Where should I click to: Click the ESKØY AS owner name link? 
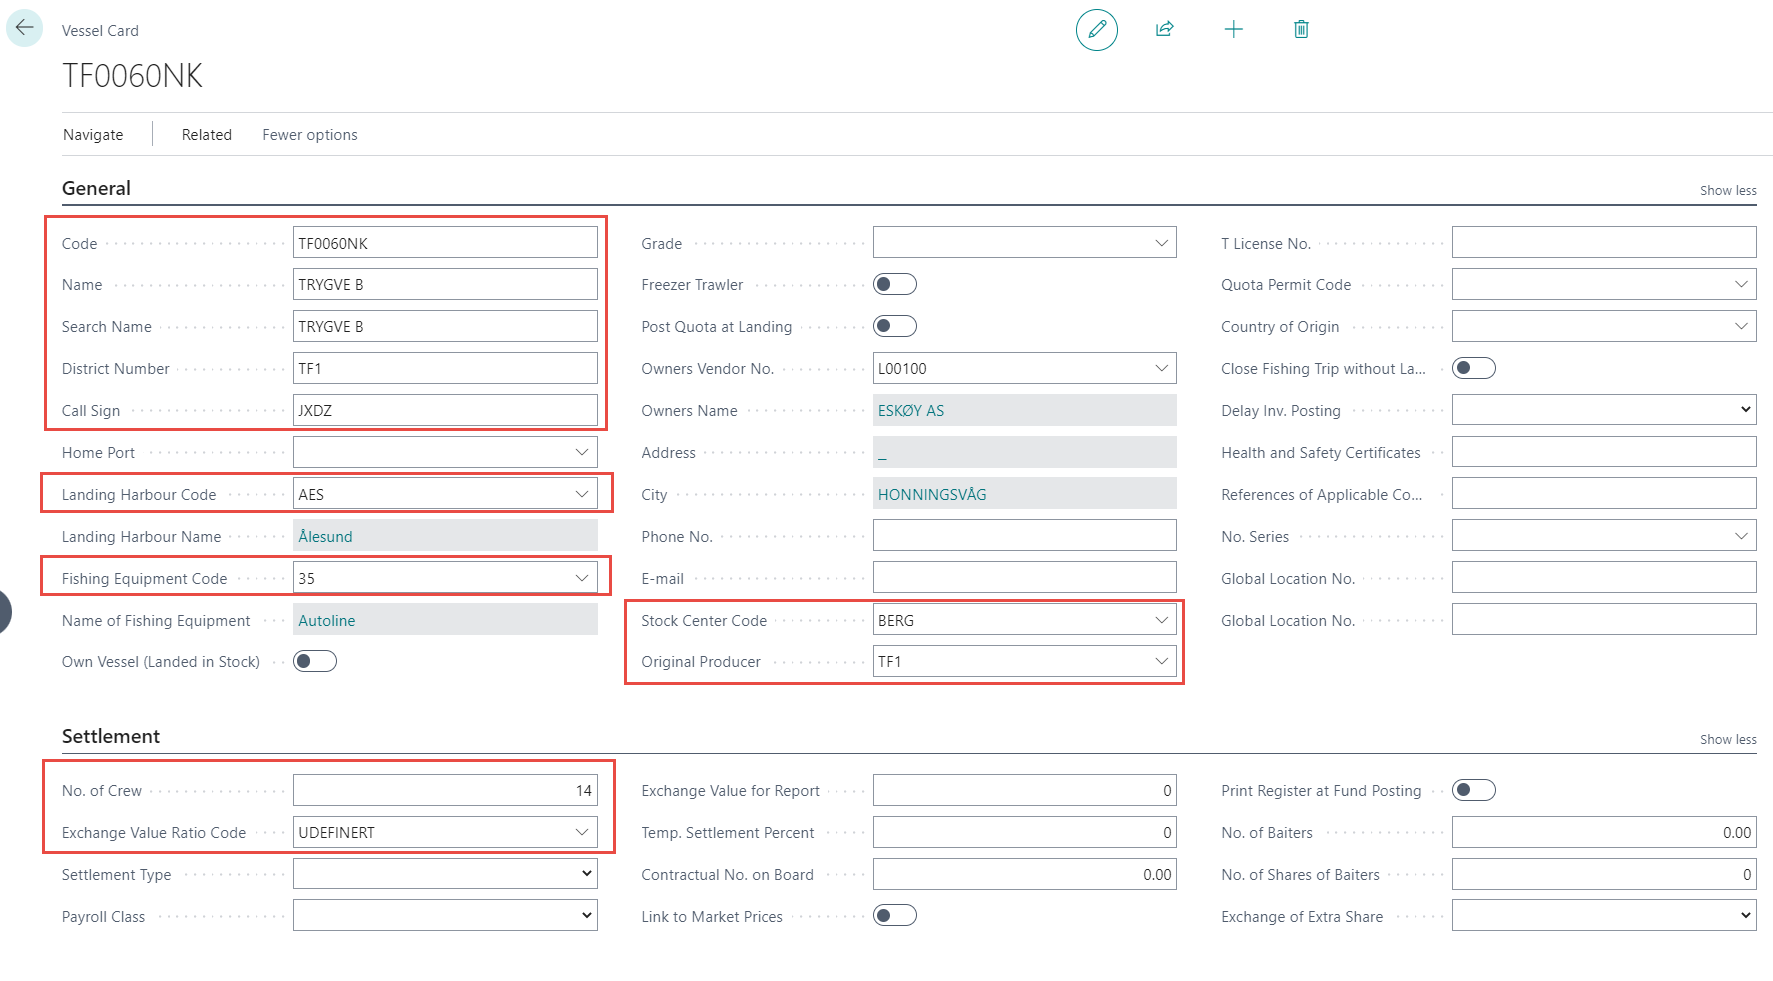pyautogui.click(x=910, y=411)
